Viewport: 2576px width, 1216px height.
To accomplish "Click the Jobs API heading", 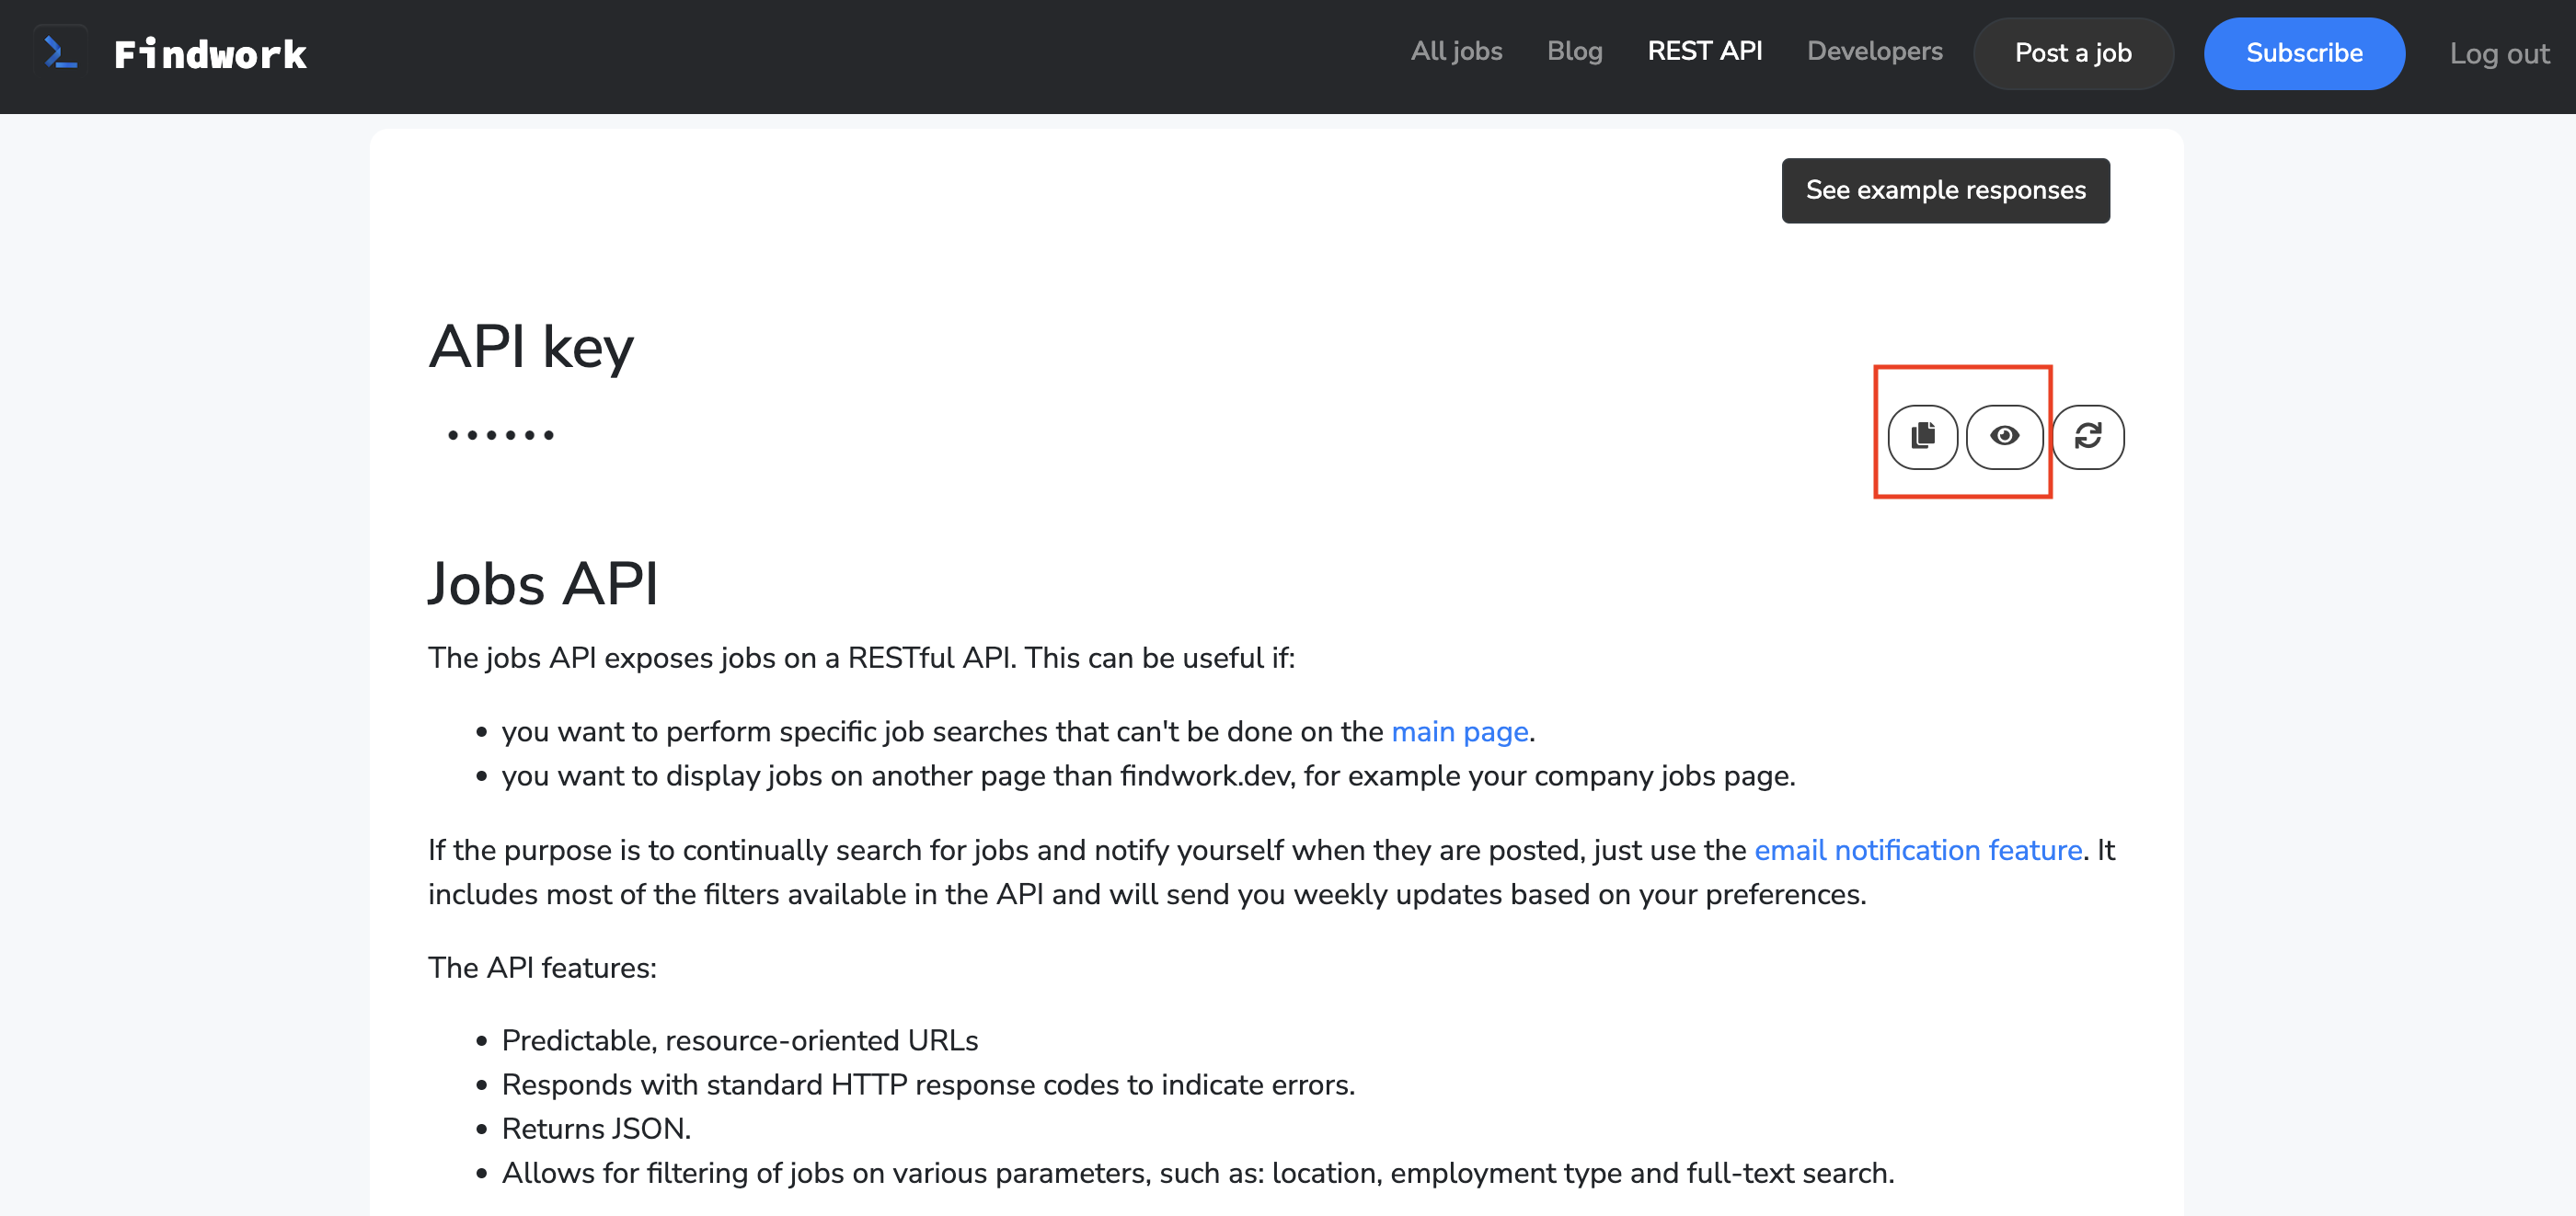I will coord(543,583).
